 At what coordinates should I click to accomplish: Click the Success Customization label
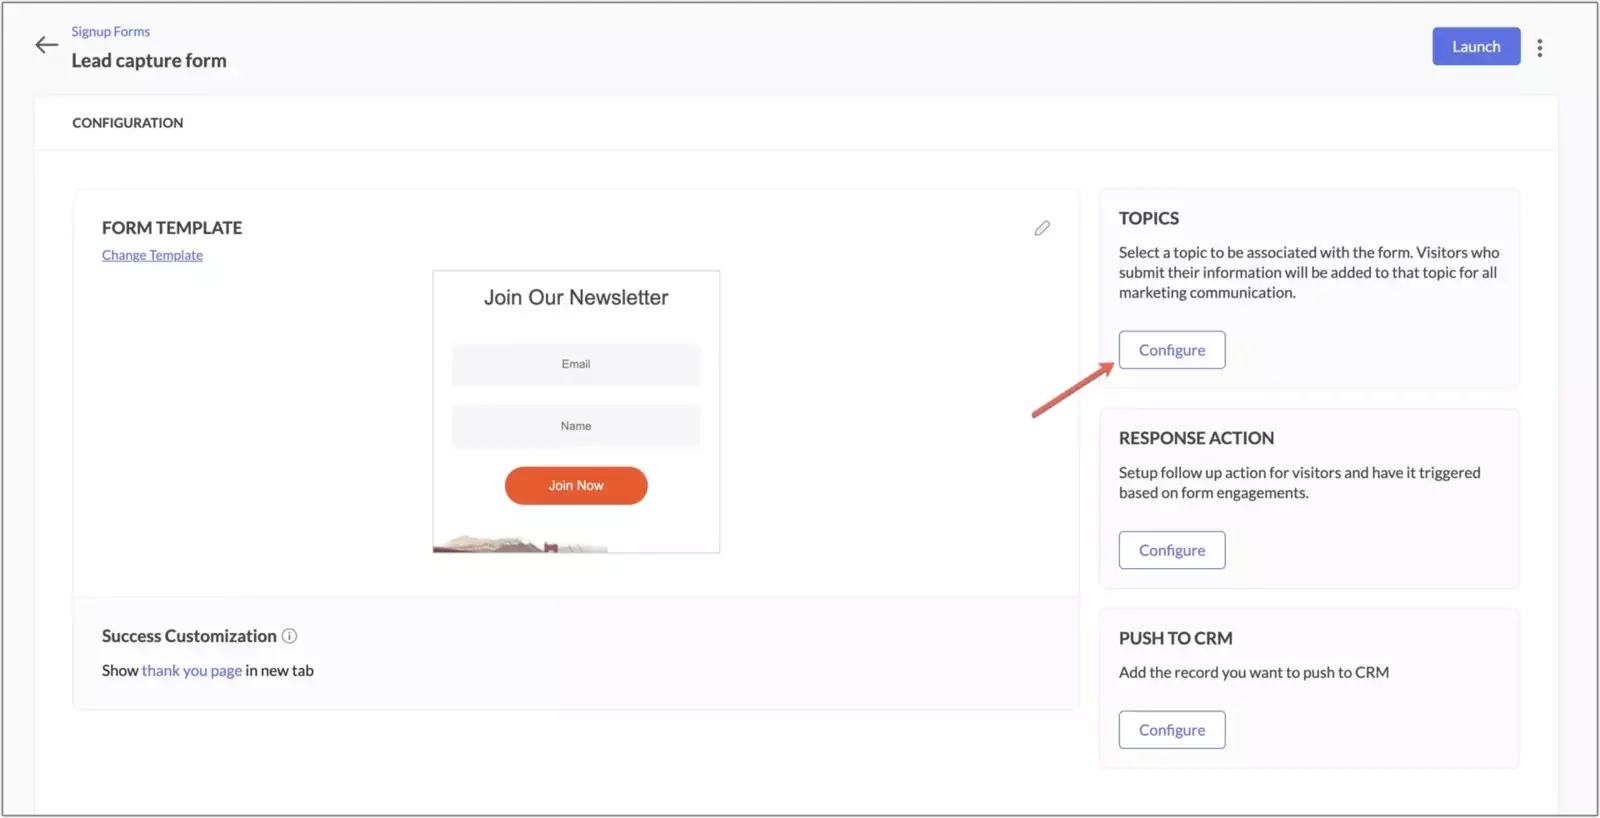tap(189, 636)
